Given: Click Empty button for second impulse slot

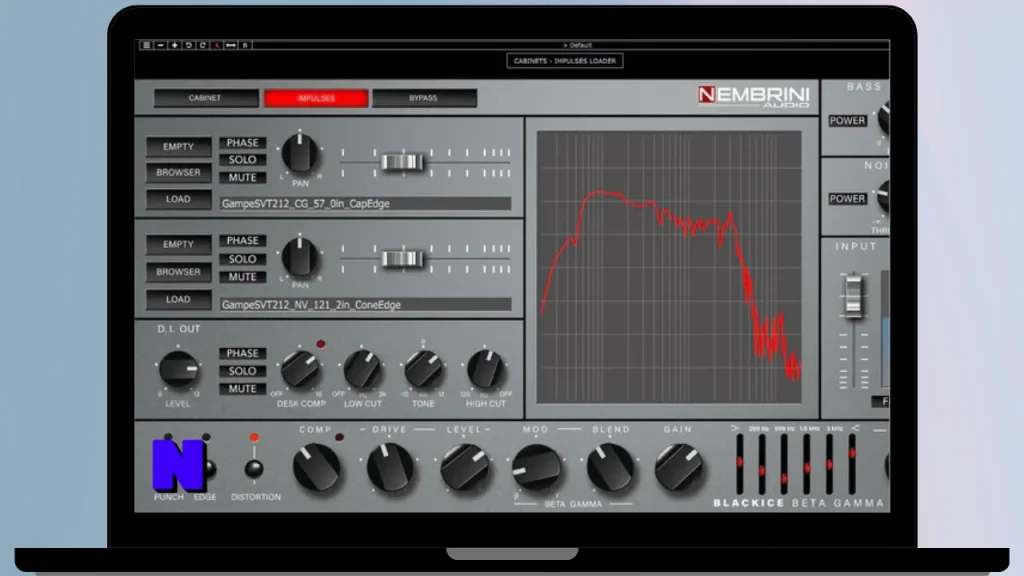Looking at the screenshot, I should [x=178, y=244].
